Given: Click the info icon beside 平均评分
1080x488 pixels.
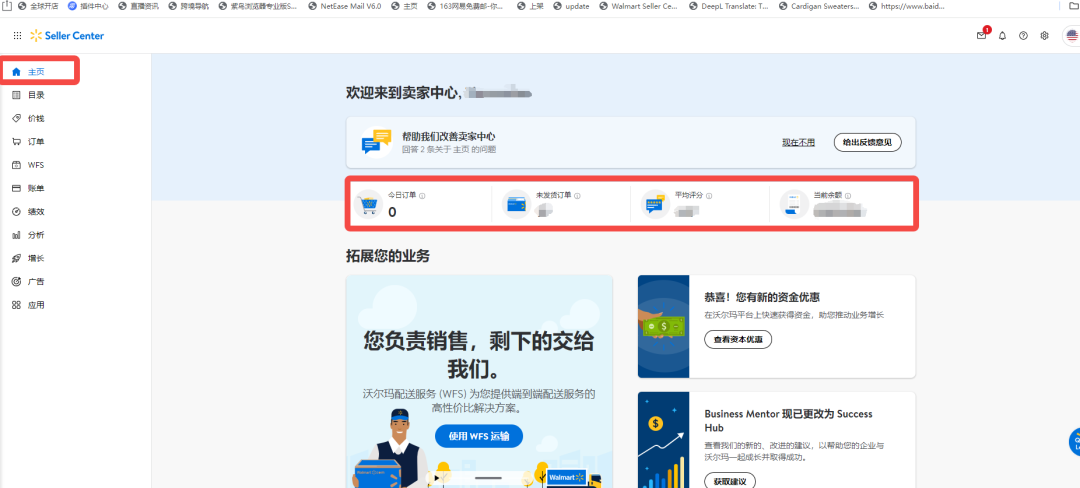Looking at the screenshot, I should (709, 195).
